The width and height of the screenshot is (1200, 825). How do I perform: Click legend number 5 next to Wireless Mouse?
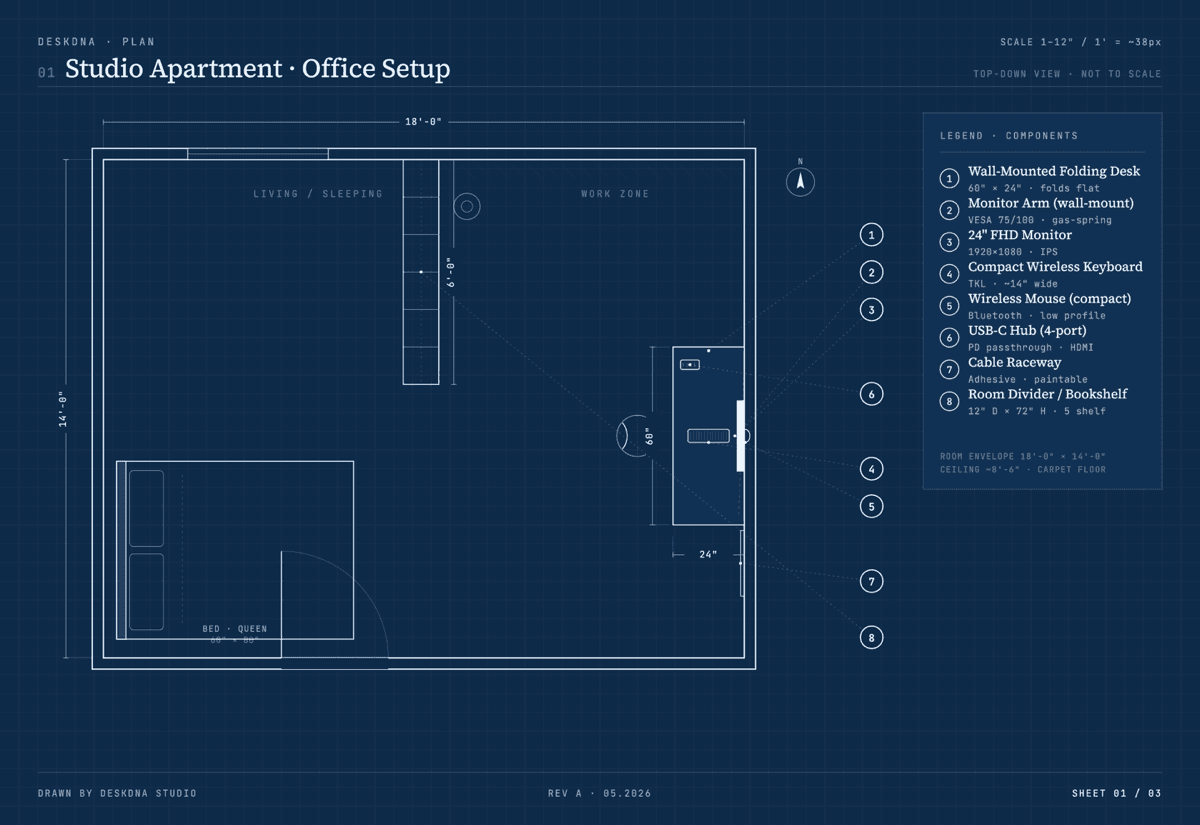(x=949, y=306)
